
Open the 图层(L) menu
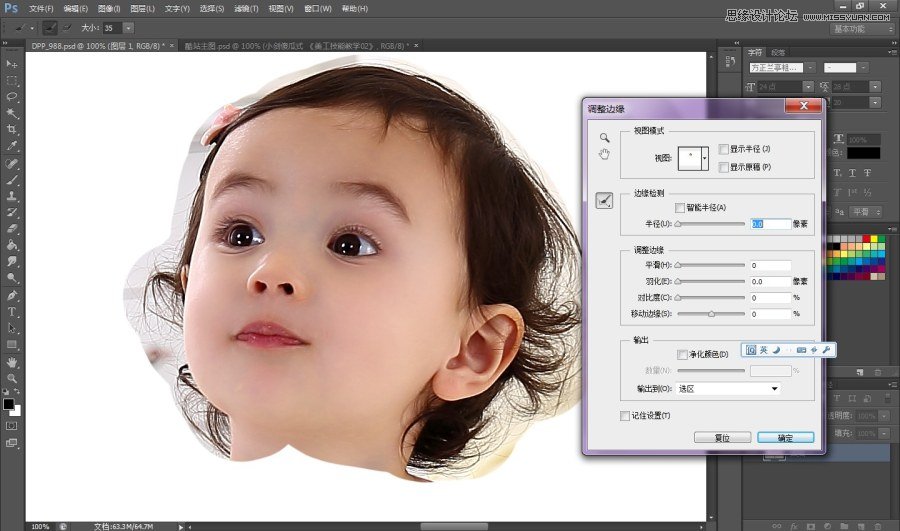(142, 9)
